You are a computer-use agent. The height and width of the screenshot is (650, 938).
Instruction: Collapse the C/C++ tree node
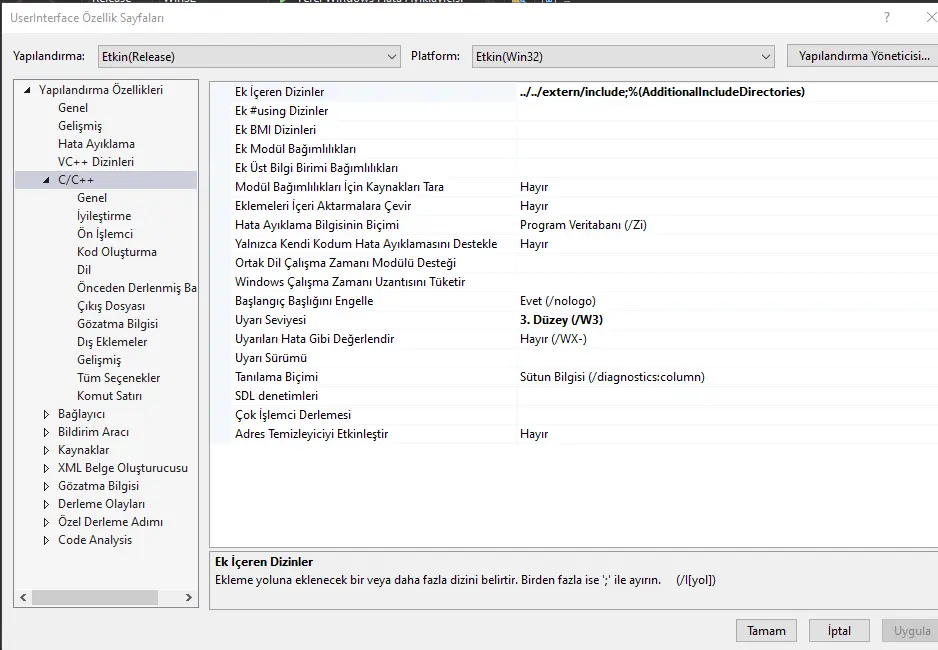[46, 180]
